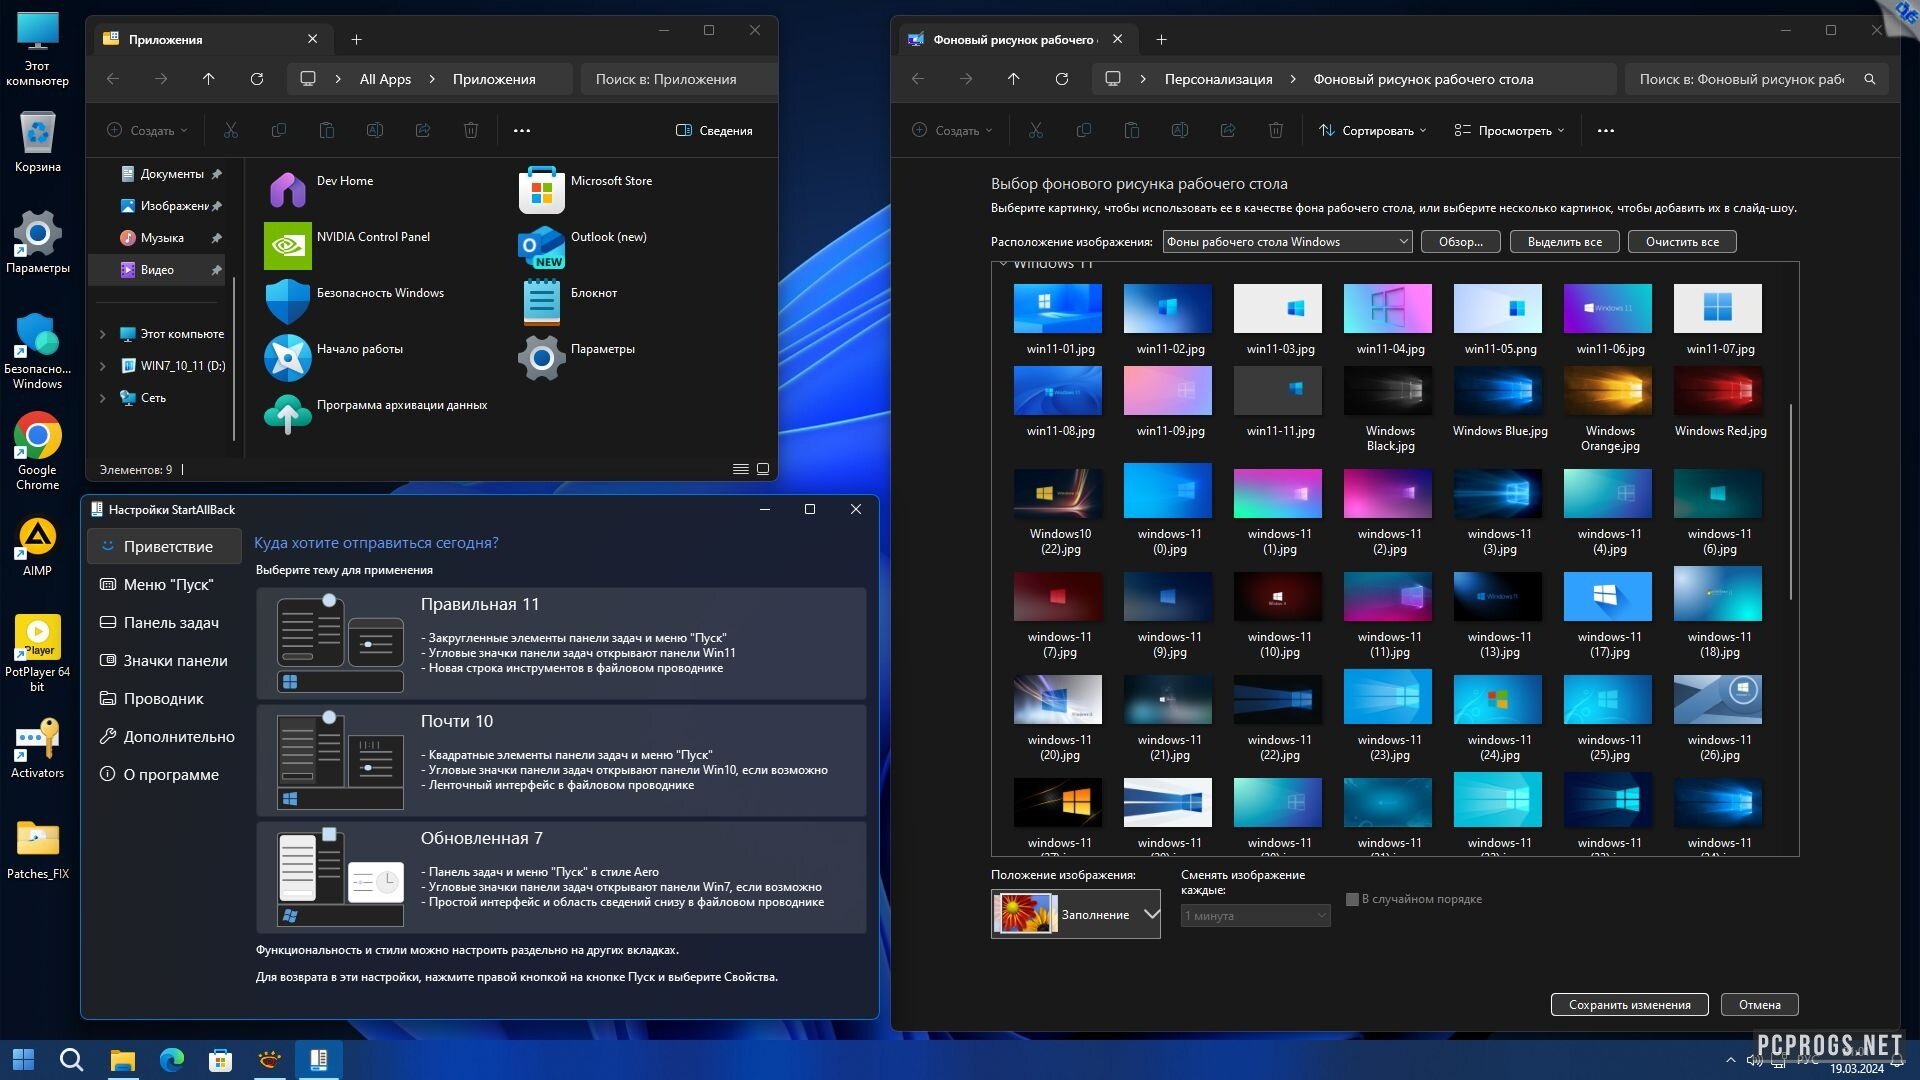Screen dimensions: 1920x1080
Task: Open 'Сменять изображение каждые' time dropdown
Action: pyautogui.click(x=1253, y=915)
